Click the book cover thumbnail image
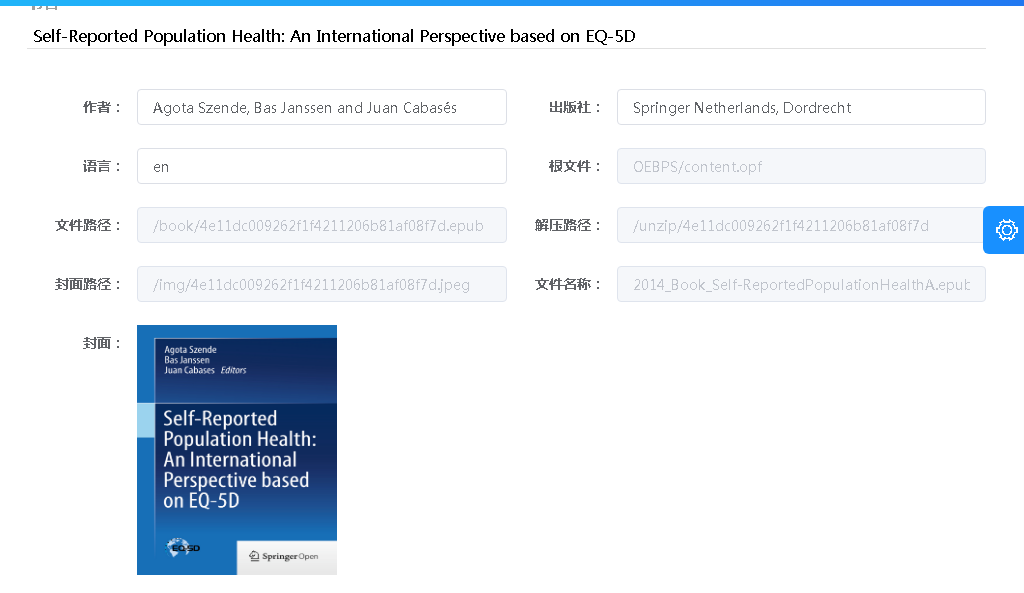The height and width of the screenshot is (593, 1024). point(237,450)
